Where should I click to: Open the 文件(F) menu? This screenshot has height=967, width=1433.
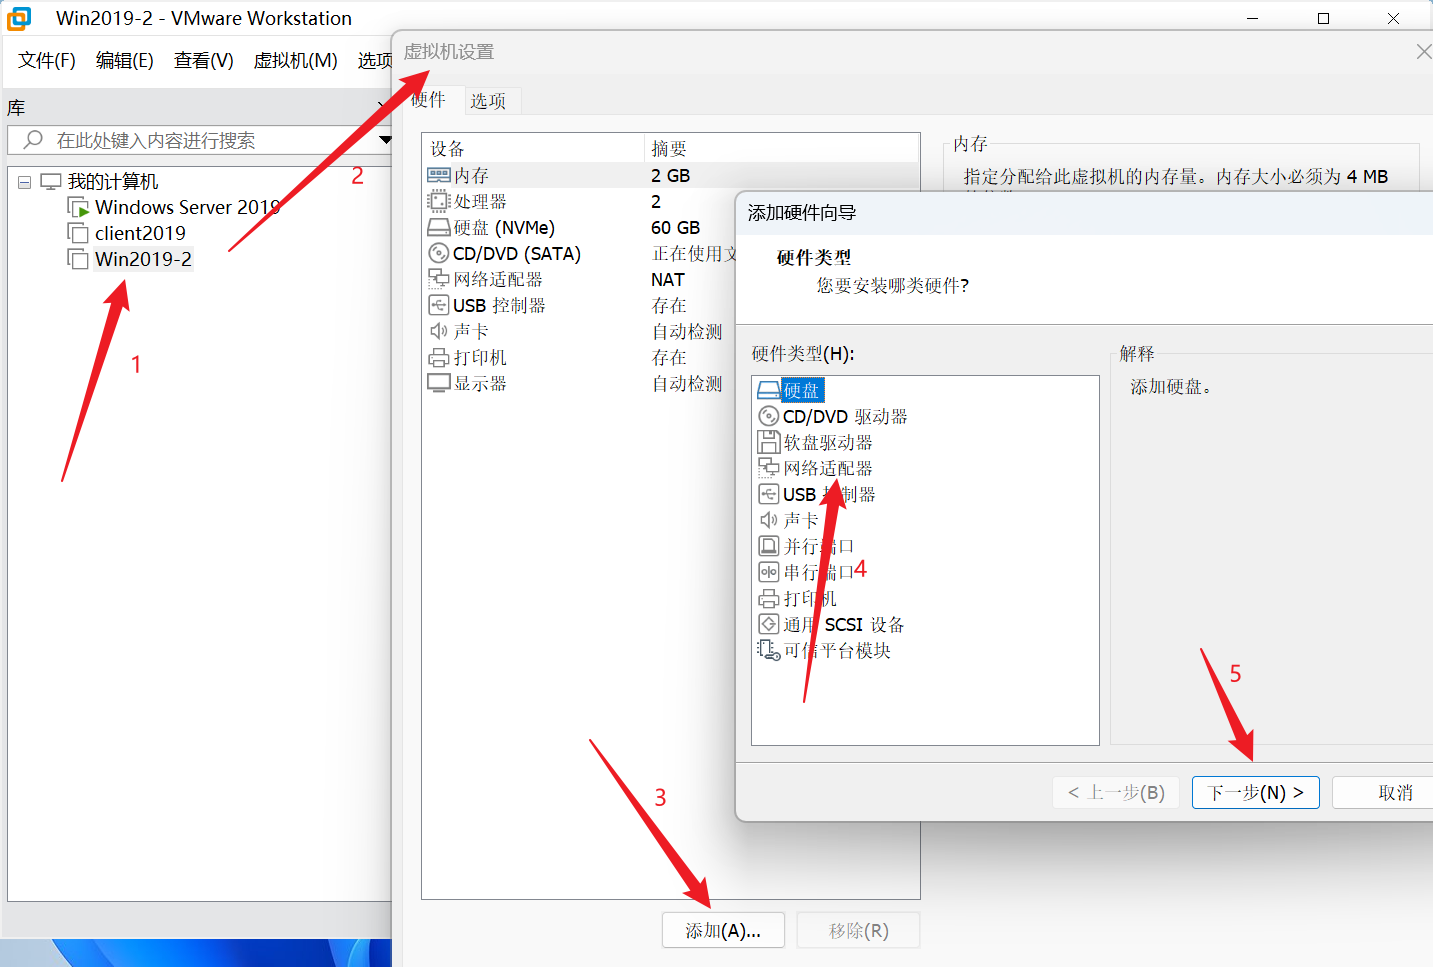coord(47,60)
